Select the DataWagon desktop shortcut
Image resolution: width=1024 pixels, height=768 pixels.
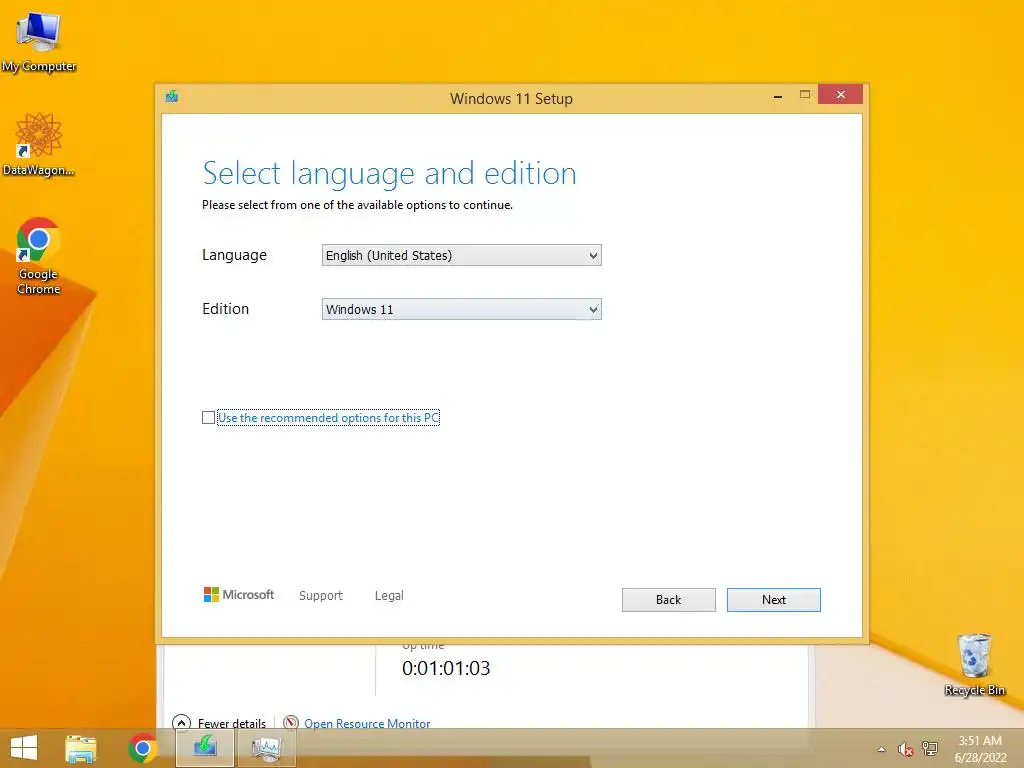(39, 145)
